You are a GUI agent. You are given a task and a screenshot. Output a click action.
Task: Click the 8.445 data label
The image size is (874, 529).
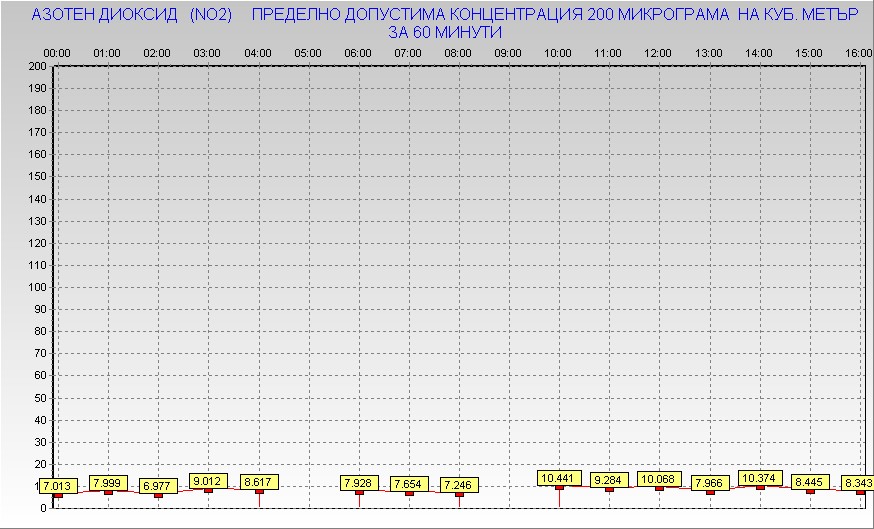point(809,482)
